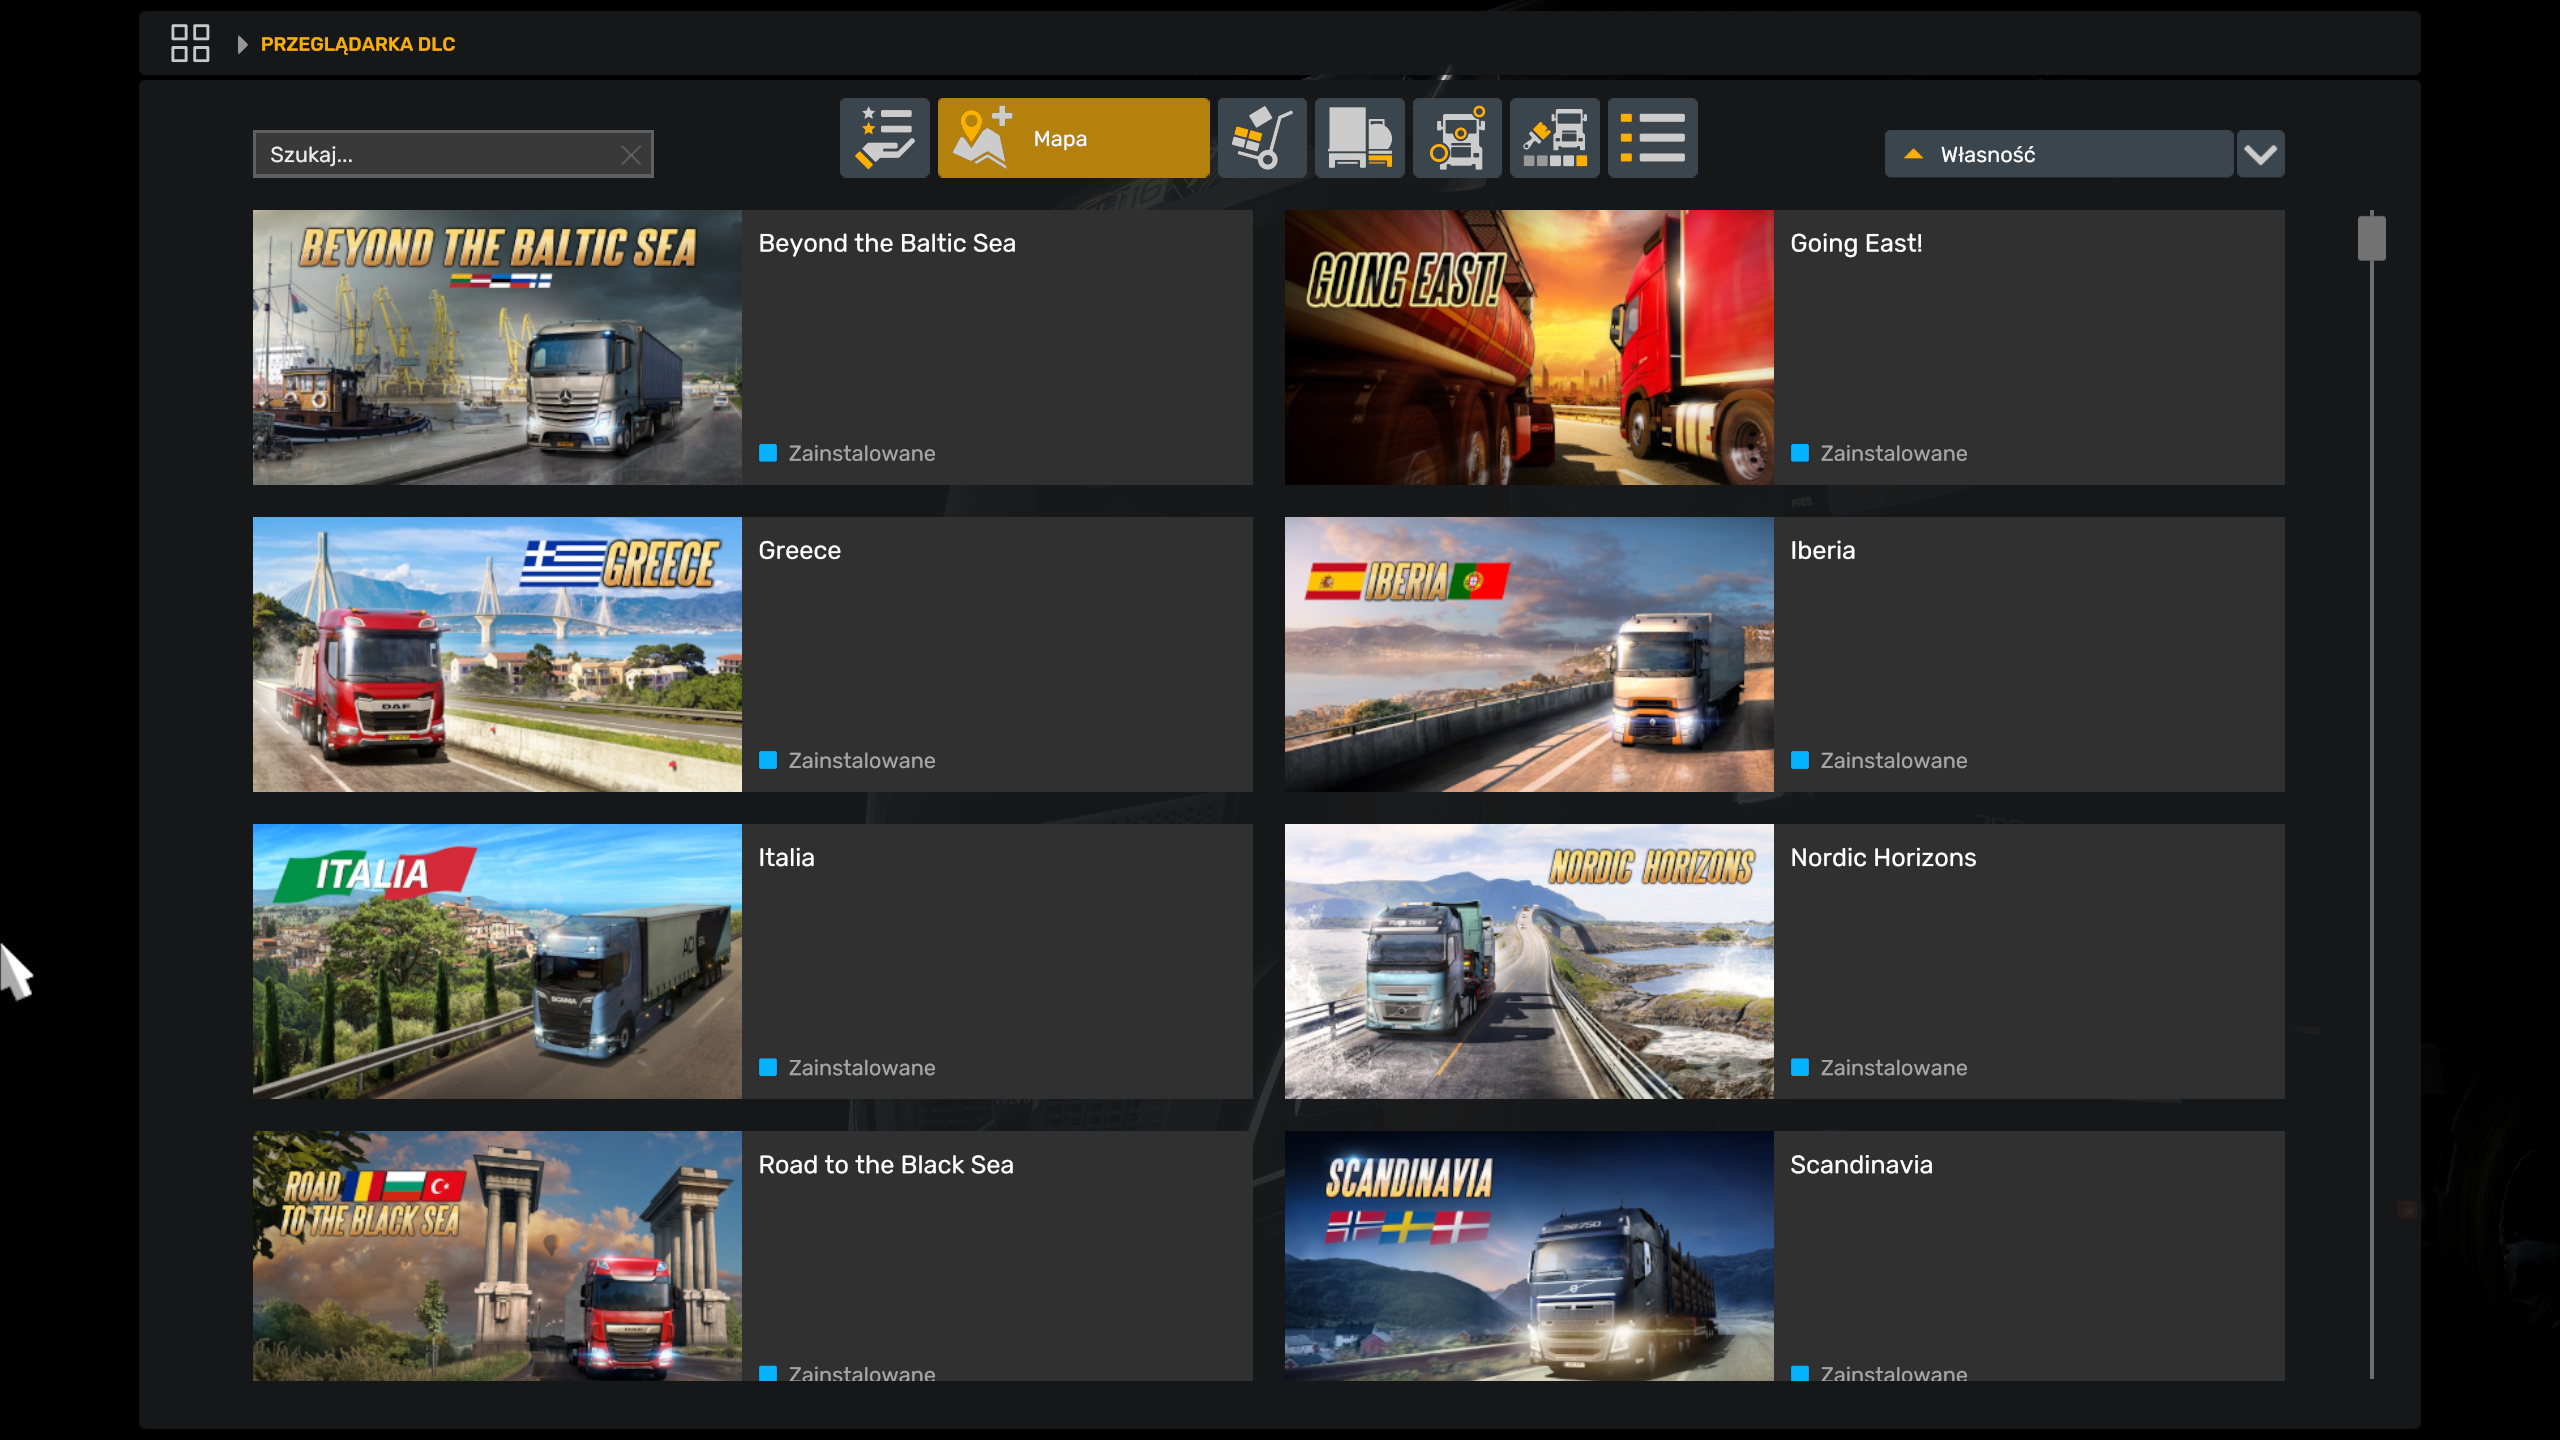The height and width of the screenshot is (1440, 2560).
Task: Select the truck tuning parts category icon
Action: 1457,138
